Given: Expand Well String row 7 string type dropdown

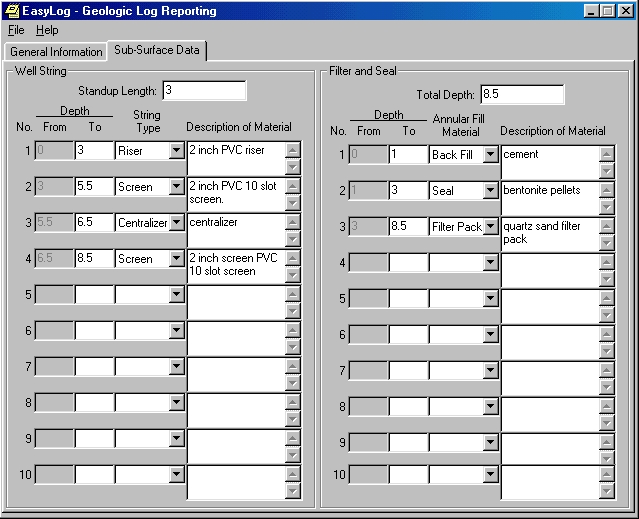Looking at the screenshot, I should coord(176,366).
